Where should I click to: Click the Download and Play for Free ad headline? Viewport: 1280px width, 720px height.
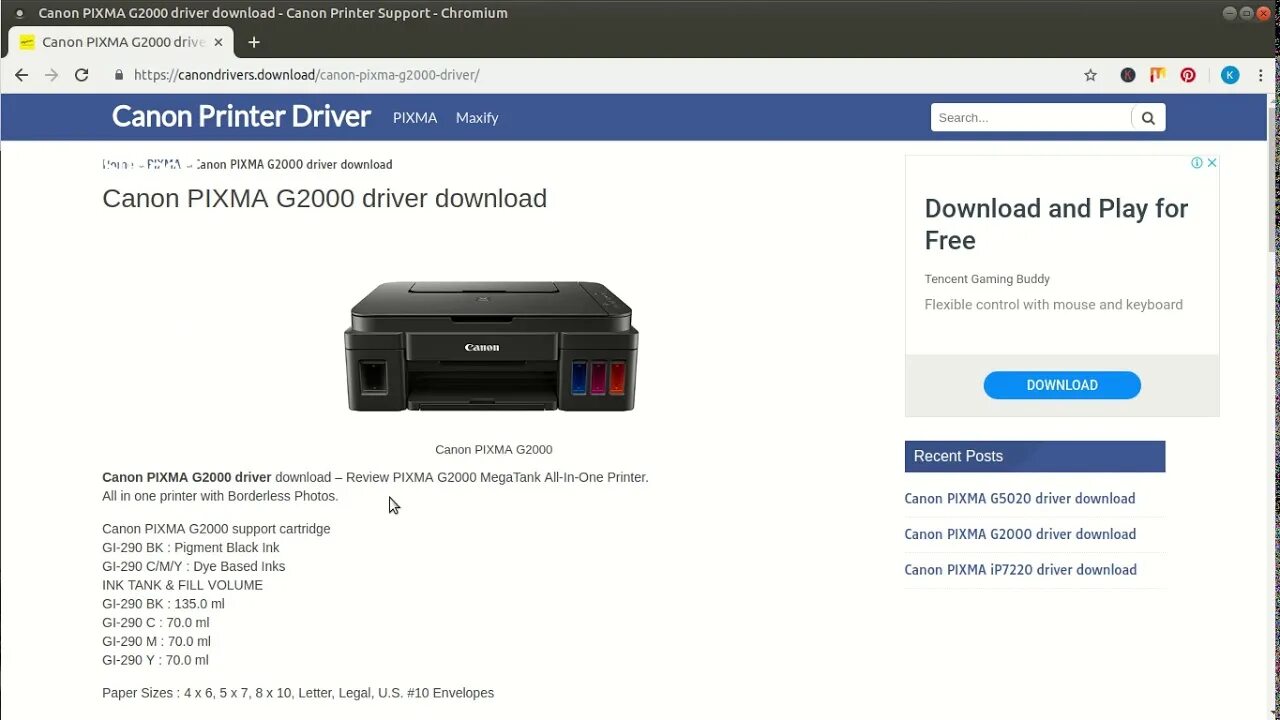point(1056,224)
